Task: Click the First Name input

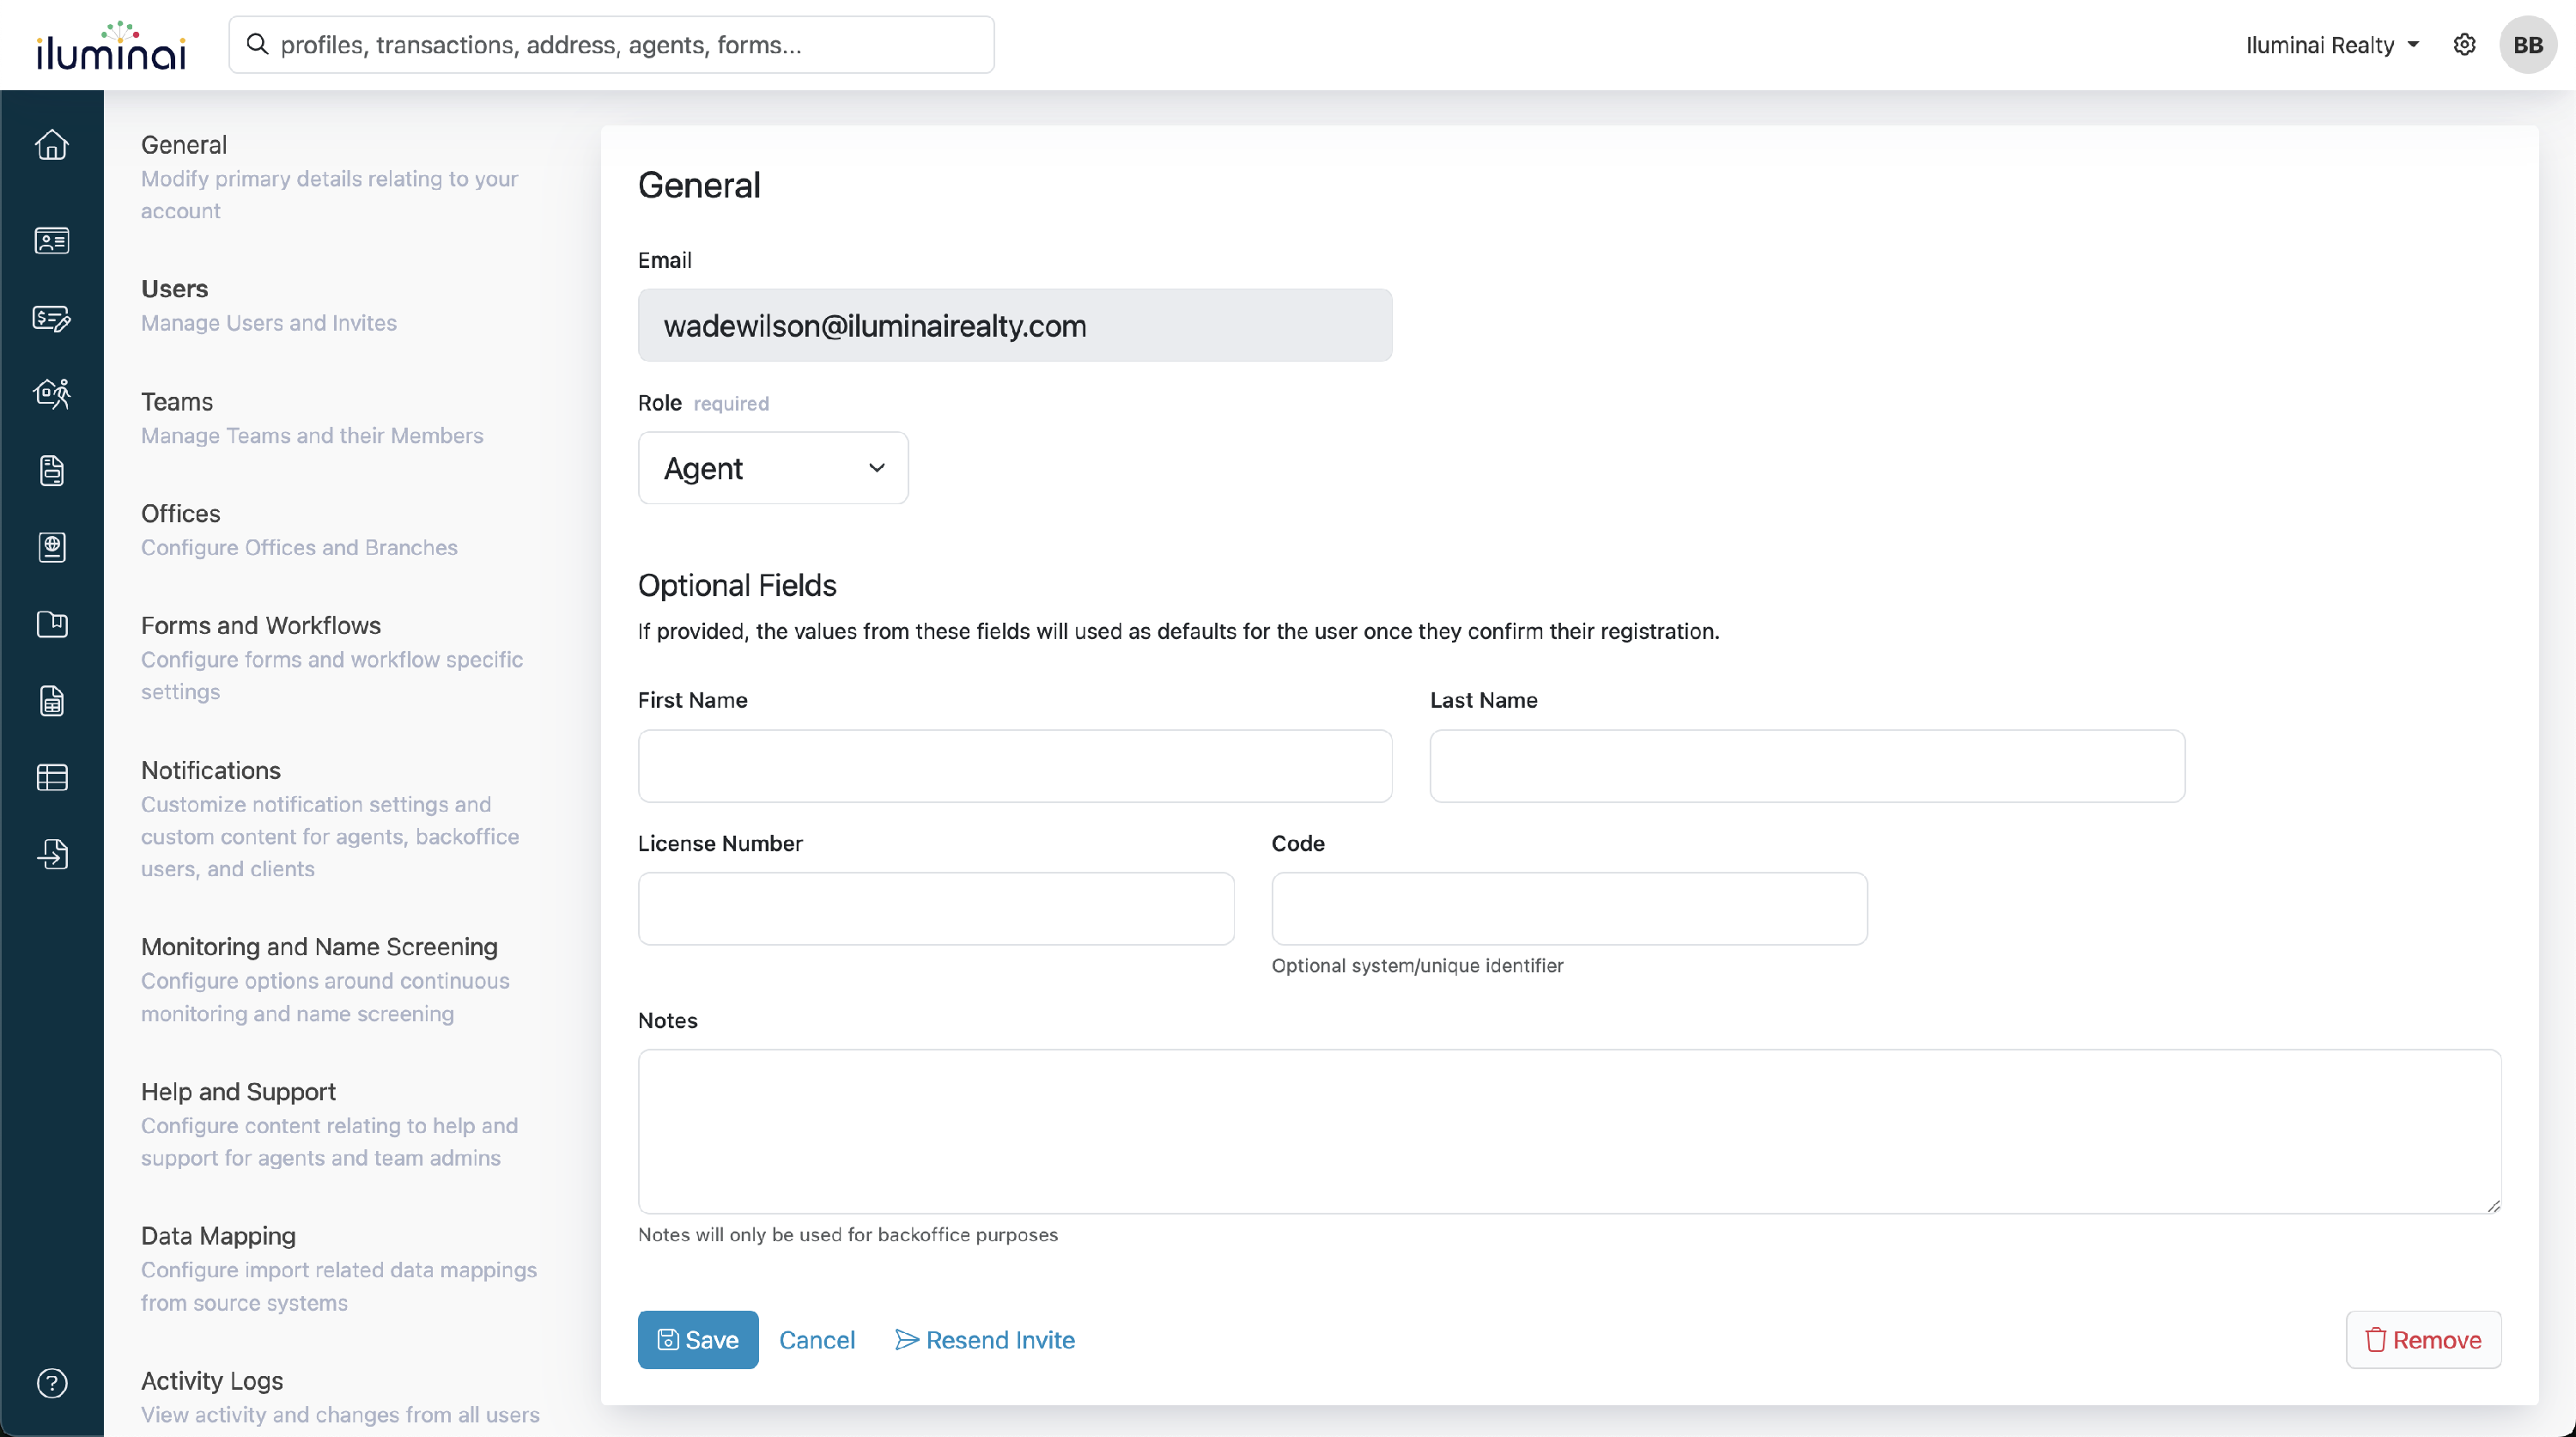Action: [1015, 766]
